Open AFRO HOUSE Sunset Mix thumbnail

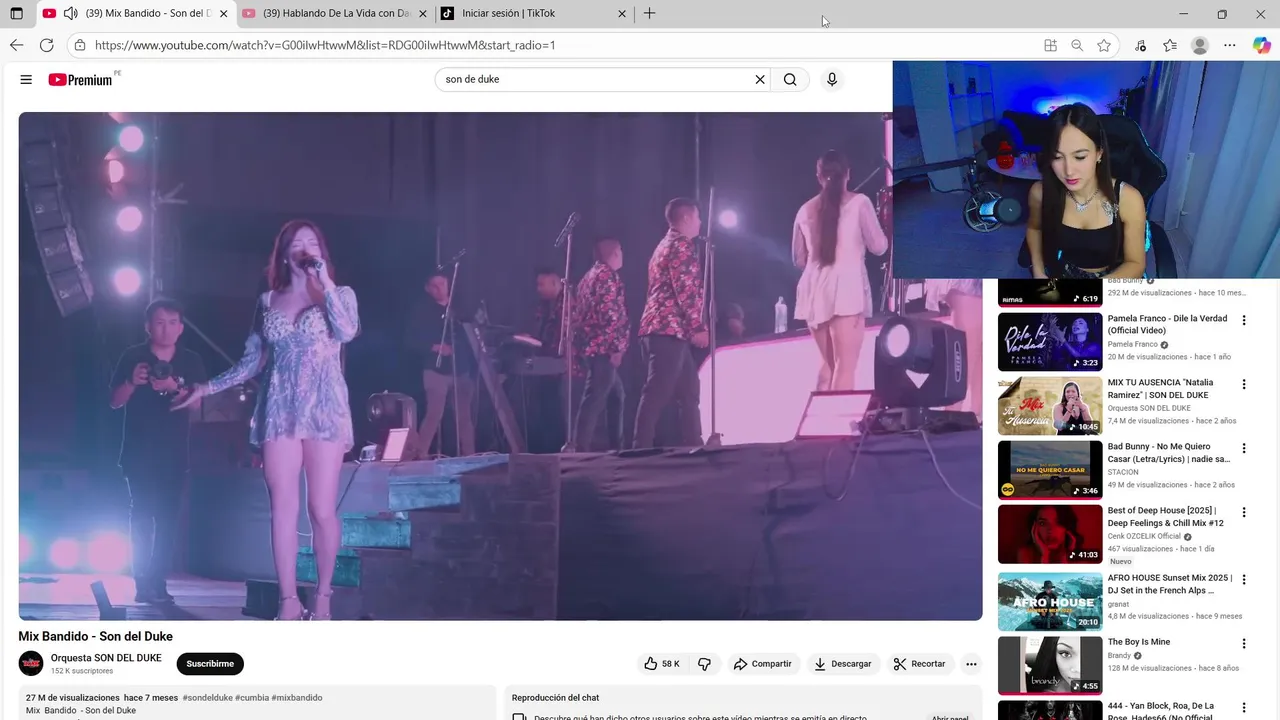[1050, 601]
